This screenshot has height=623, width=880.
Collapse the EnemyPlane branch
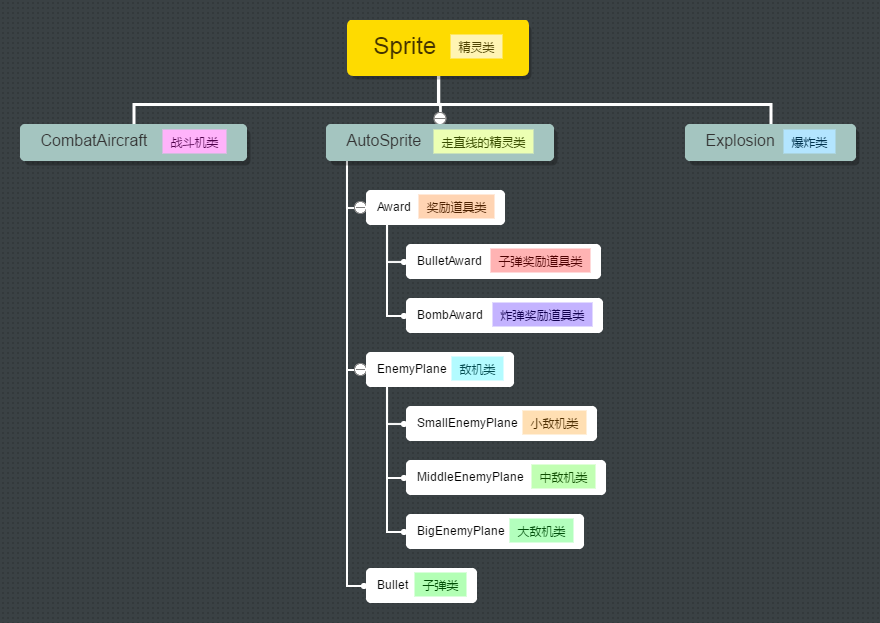click(x=360, y=370)
